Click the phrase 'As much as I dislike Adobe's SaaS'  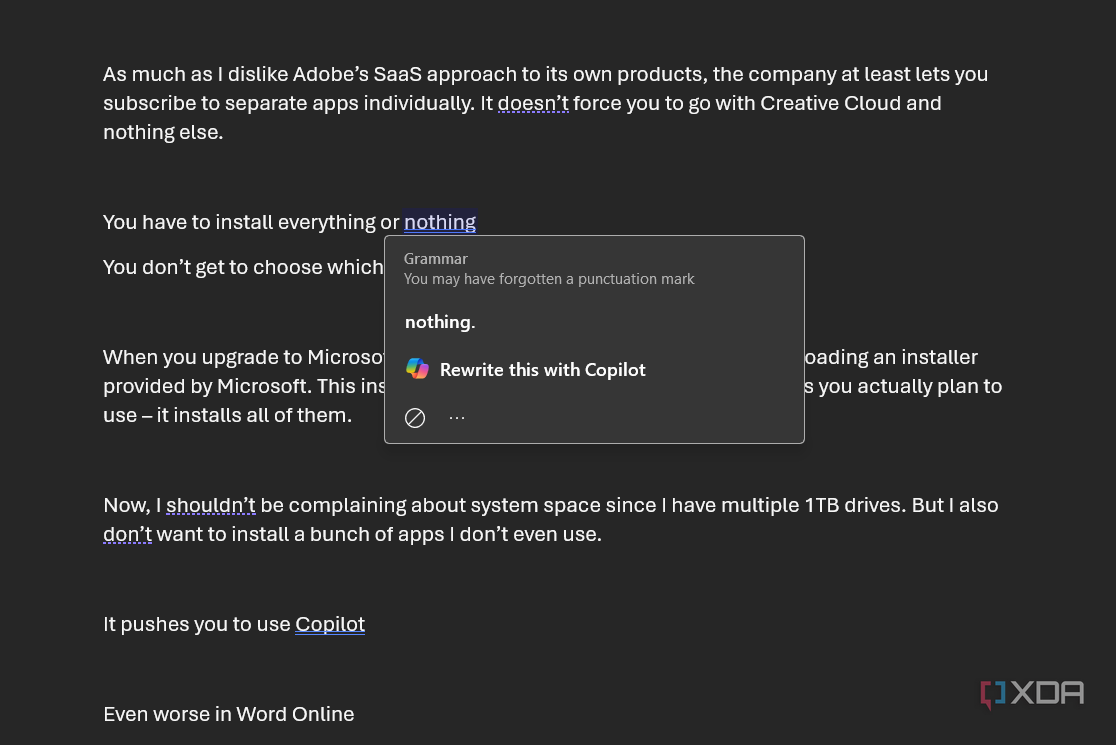263,74
